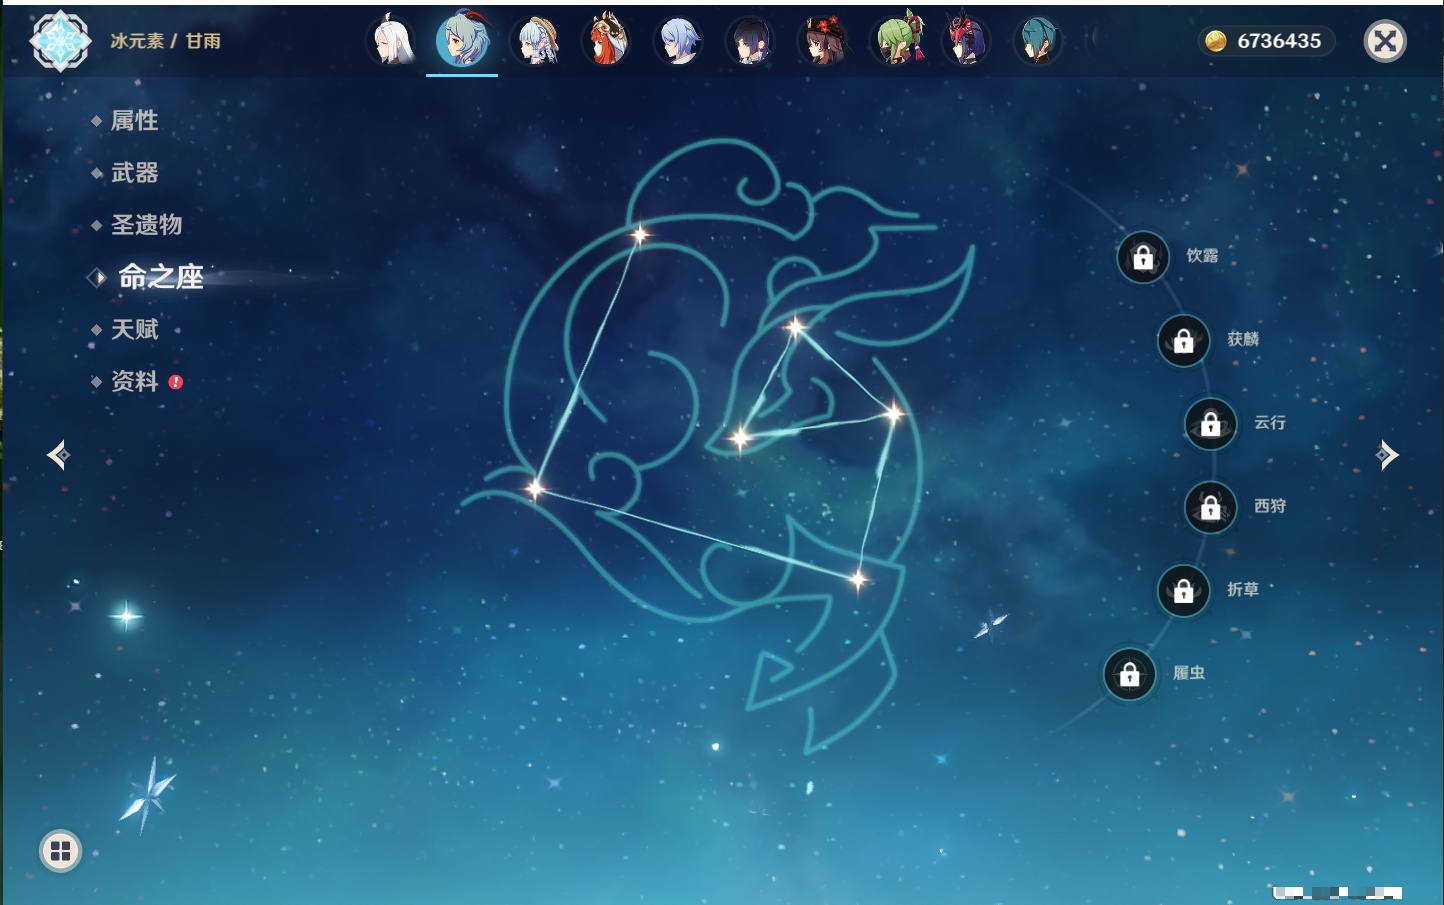Select the 命之座 constellation menu
Image resolution: width=1444 pixels, height=905 pixels.
[160, 277]
